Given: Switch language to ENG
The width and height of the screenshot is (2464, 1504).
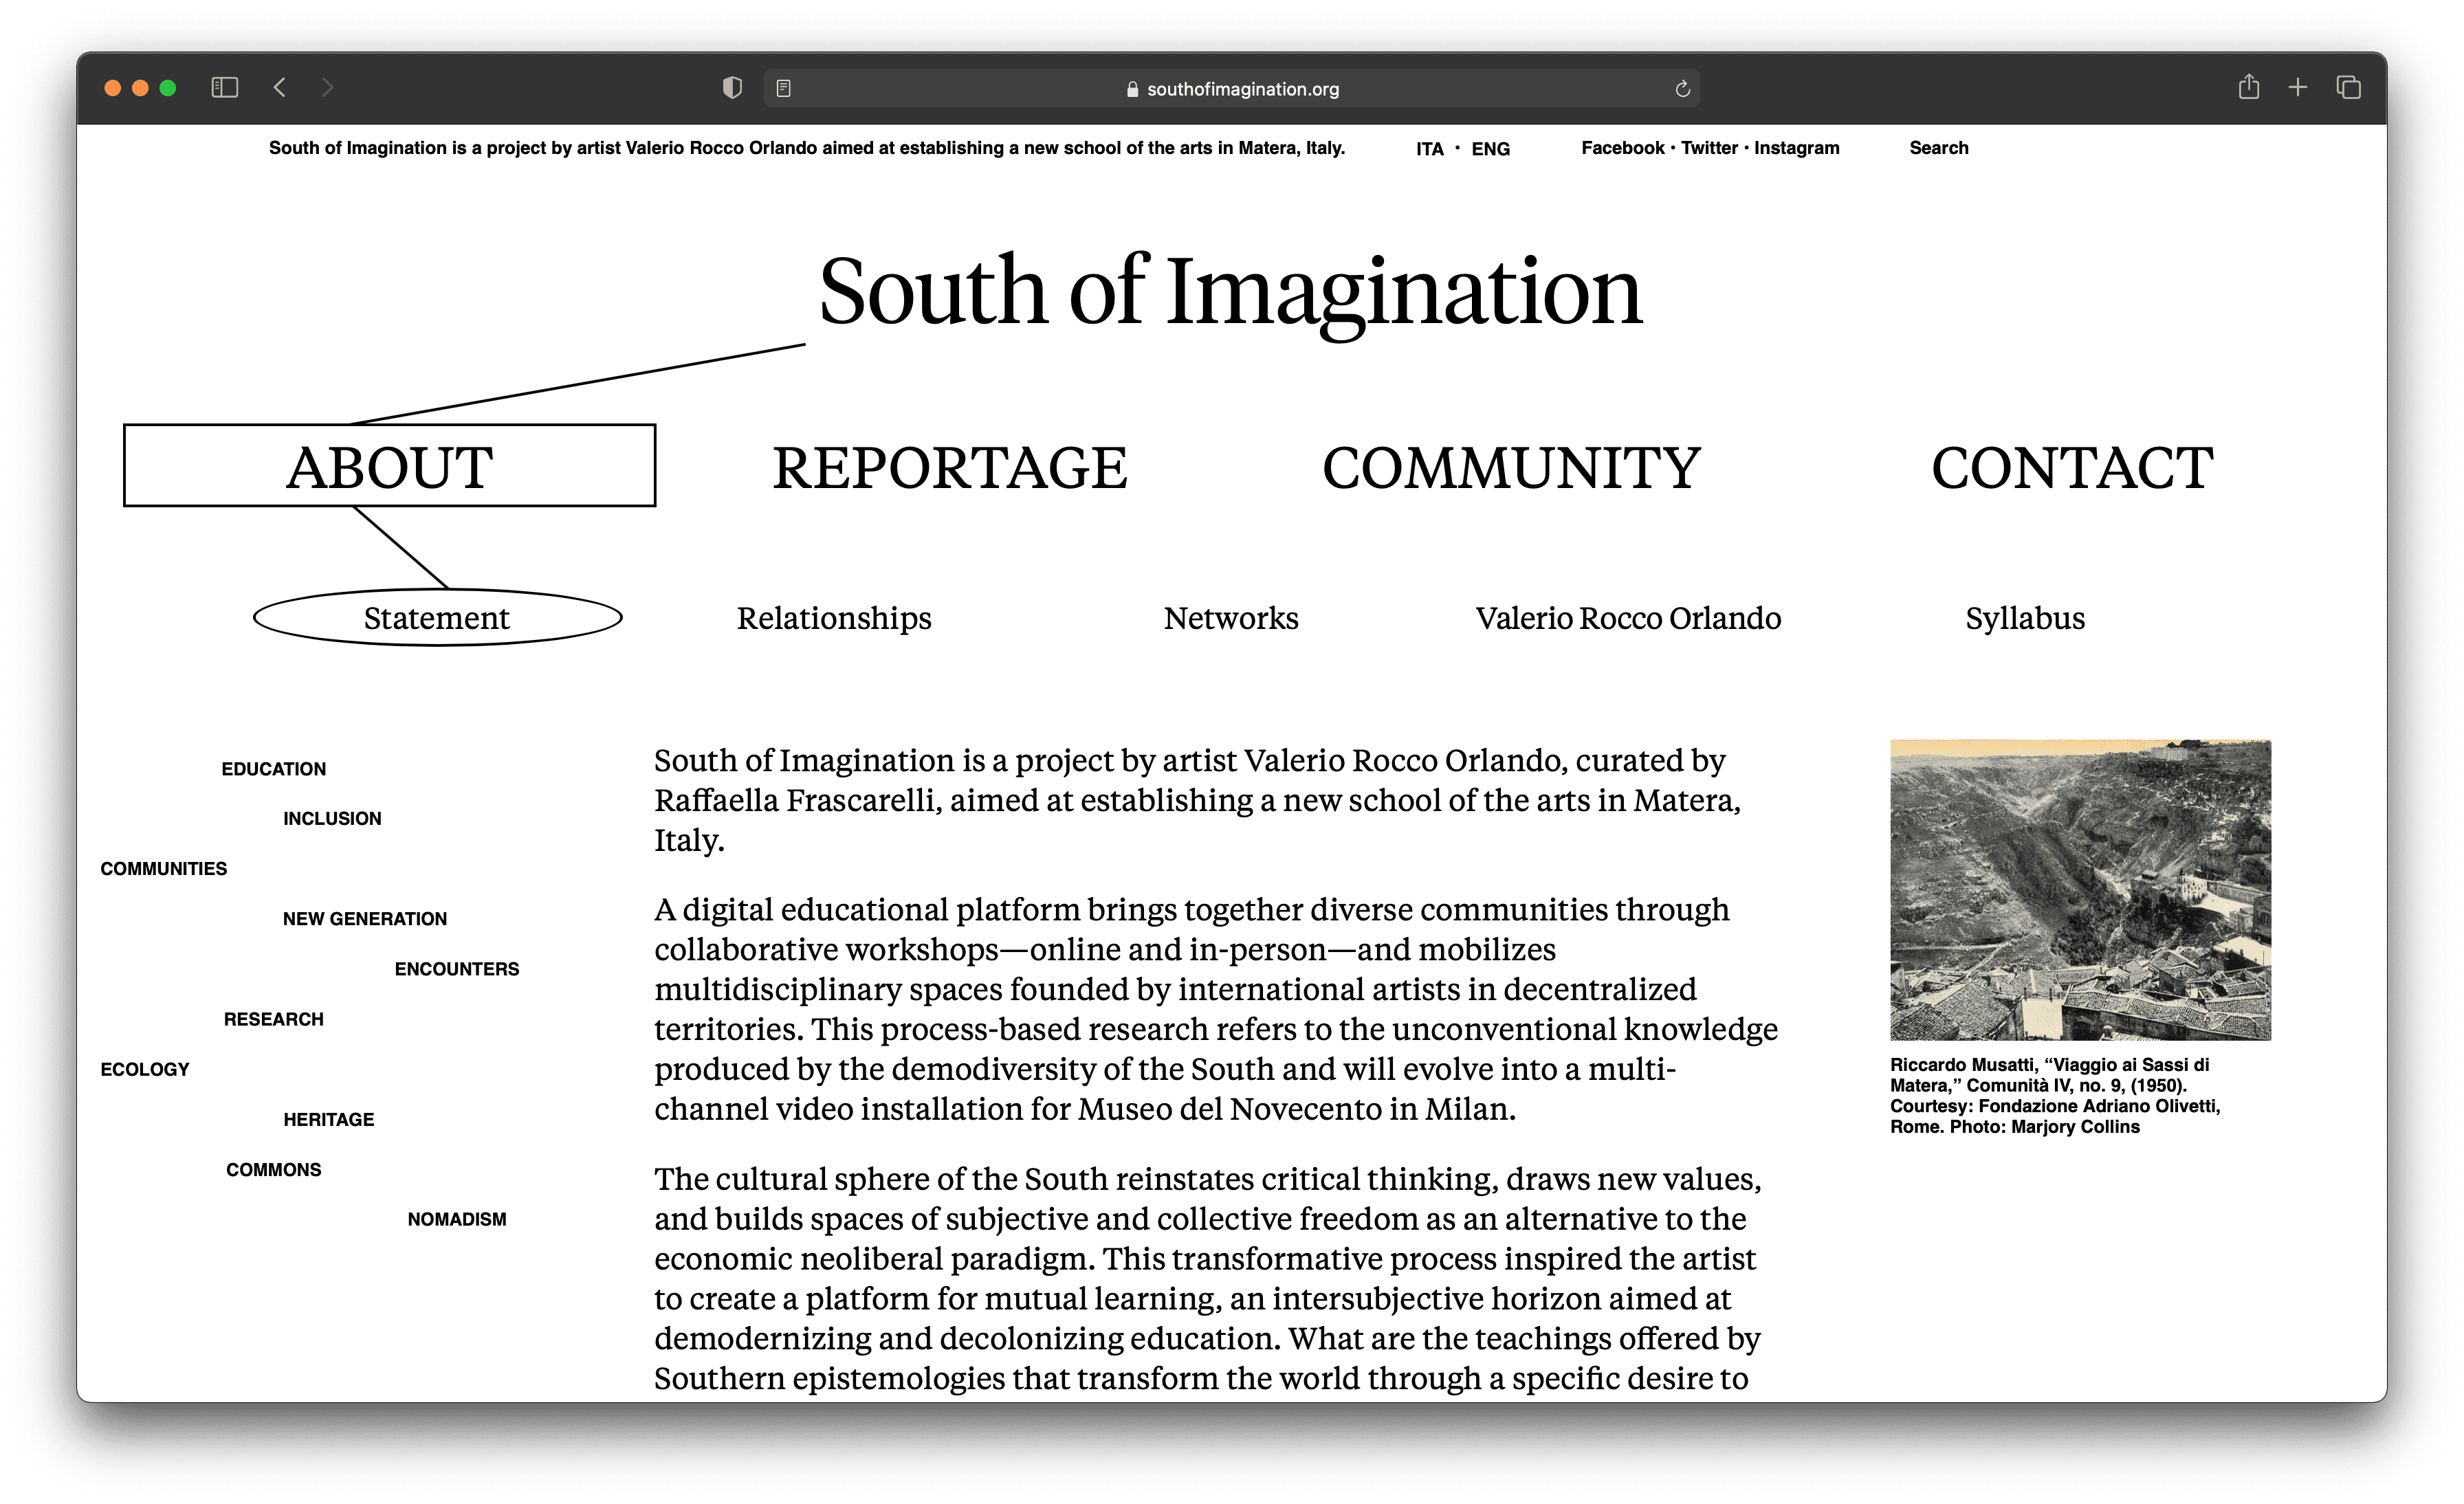Looking at the screenshot, I should point(1490,149).
